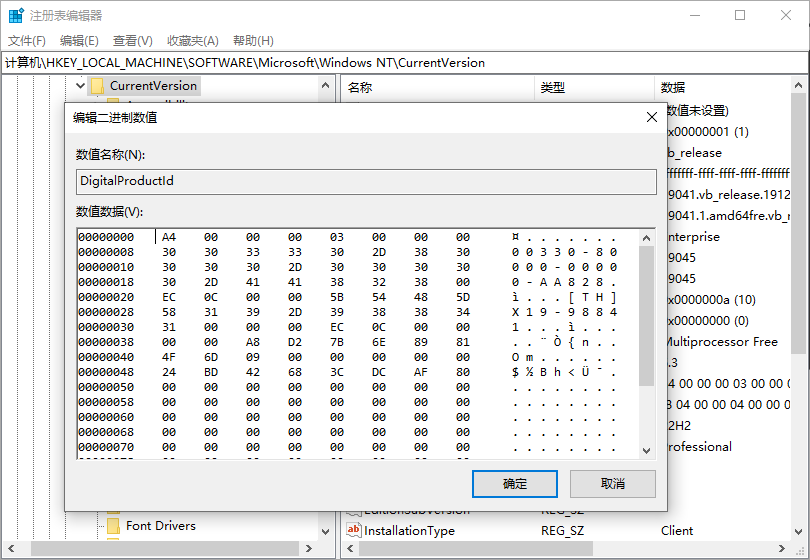This screenshot has height=560, width=810.
Task: Click the 确定 button in the dialog
Action: [515, 484]
